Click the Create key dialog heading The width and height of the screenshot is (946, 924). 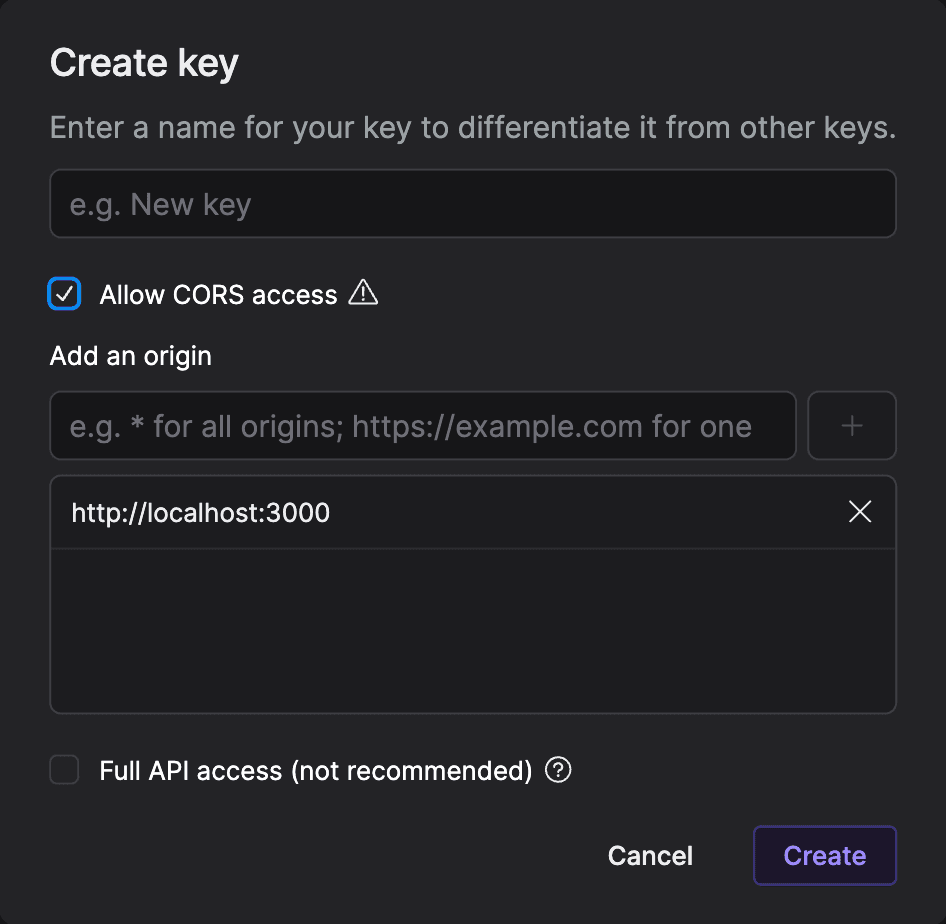click(144, 63)
